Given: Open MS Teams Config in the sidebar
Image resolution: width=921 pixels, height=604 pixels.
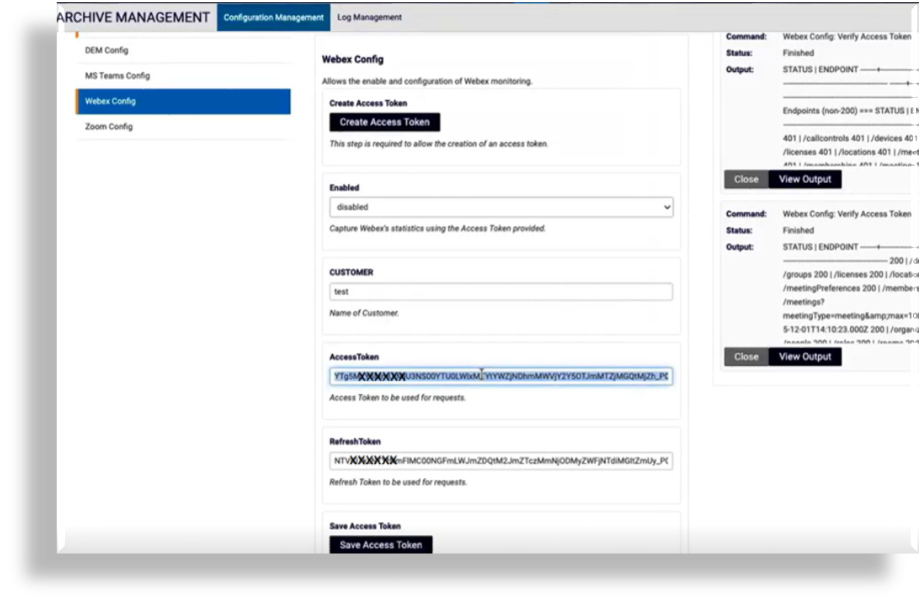Looking at the screenshot, I should click(x=183, y=76).
